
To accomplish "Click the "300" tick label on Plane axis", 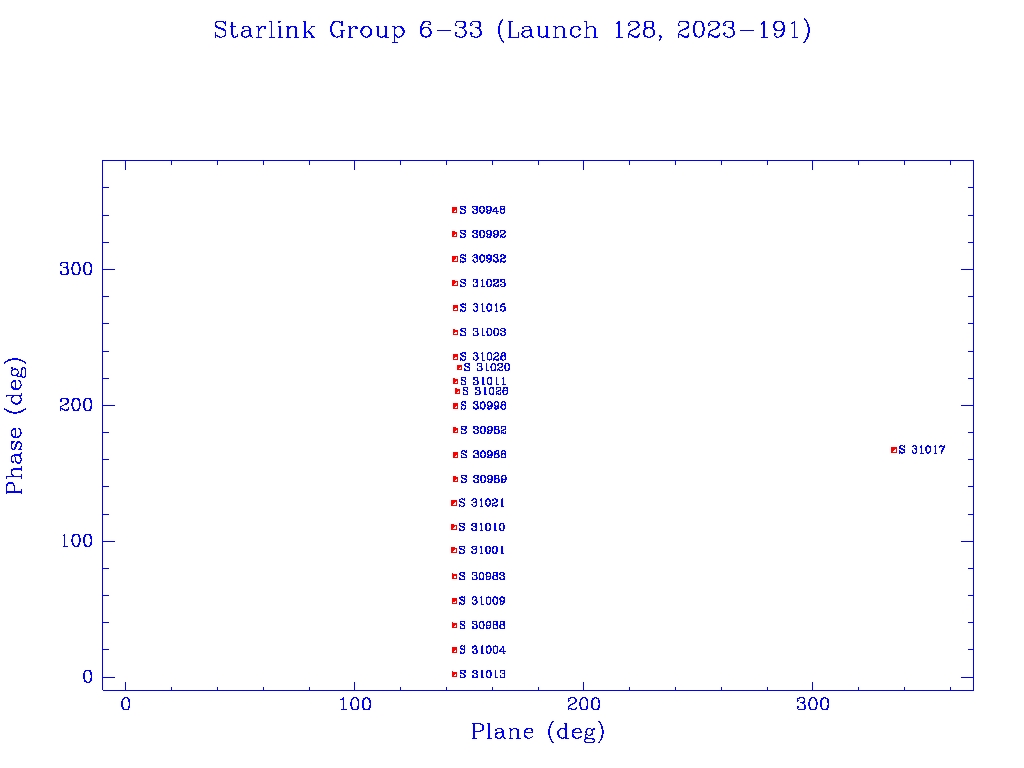I will [812, 704].
